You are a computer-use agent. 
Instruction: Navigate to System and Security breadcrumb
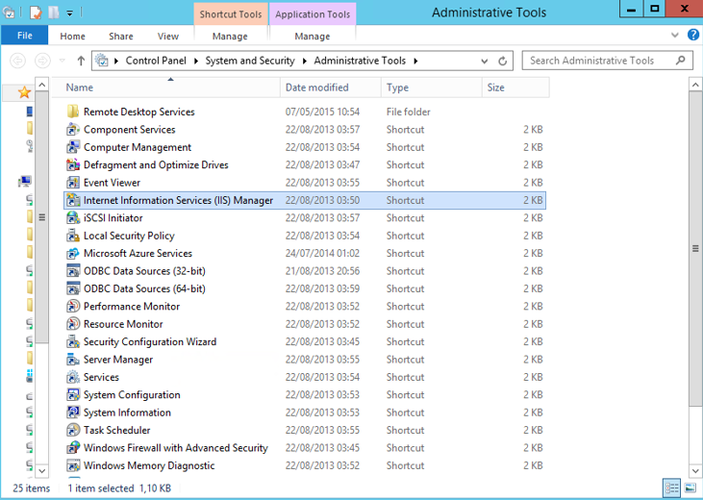click(250, 61)
